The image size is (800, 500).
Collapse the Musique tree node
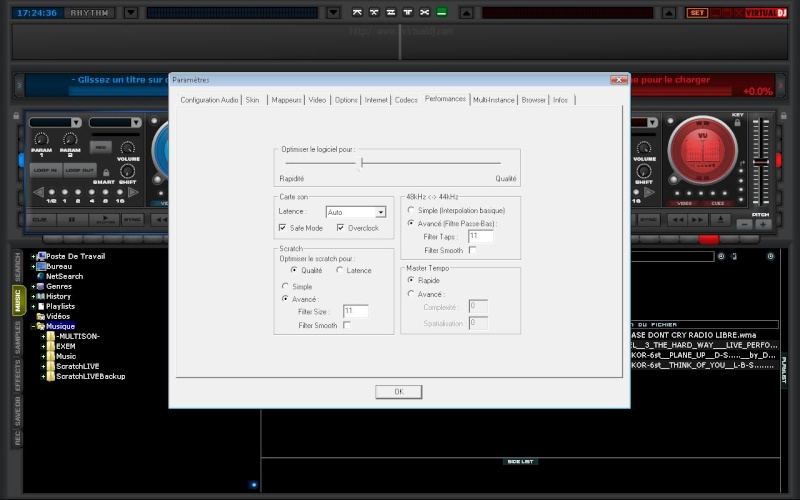[x=33, y=327]
